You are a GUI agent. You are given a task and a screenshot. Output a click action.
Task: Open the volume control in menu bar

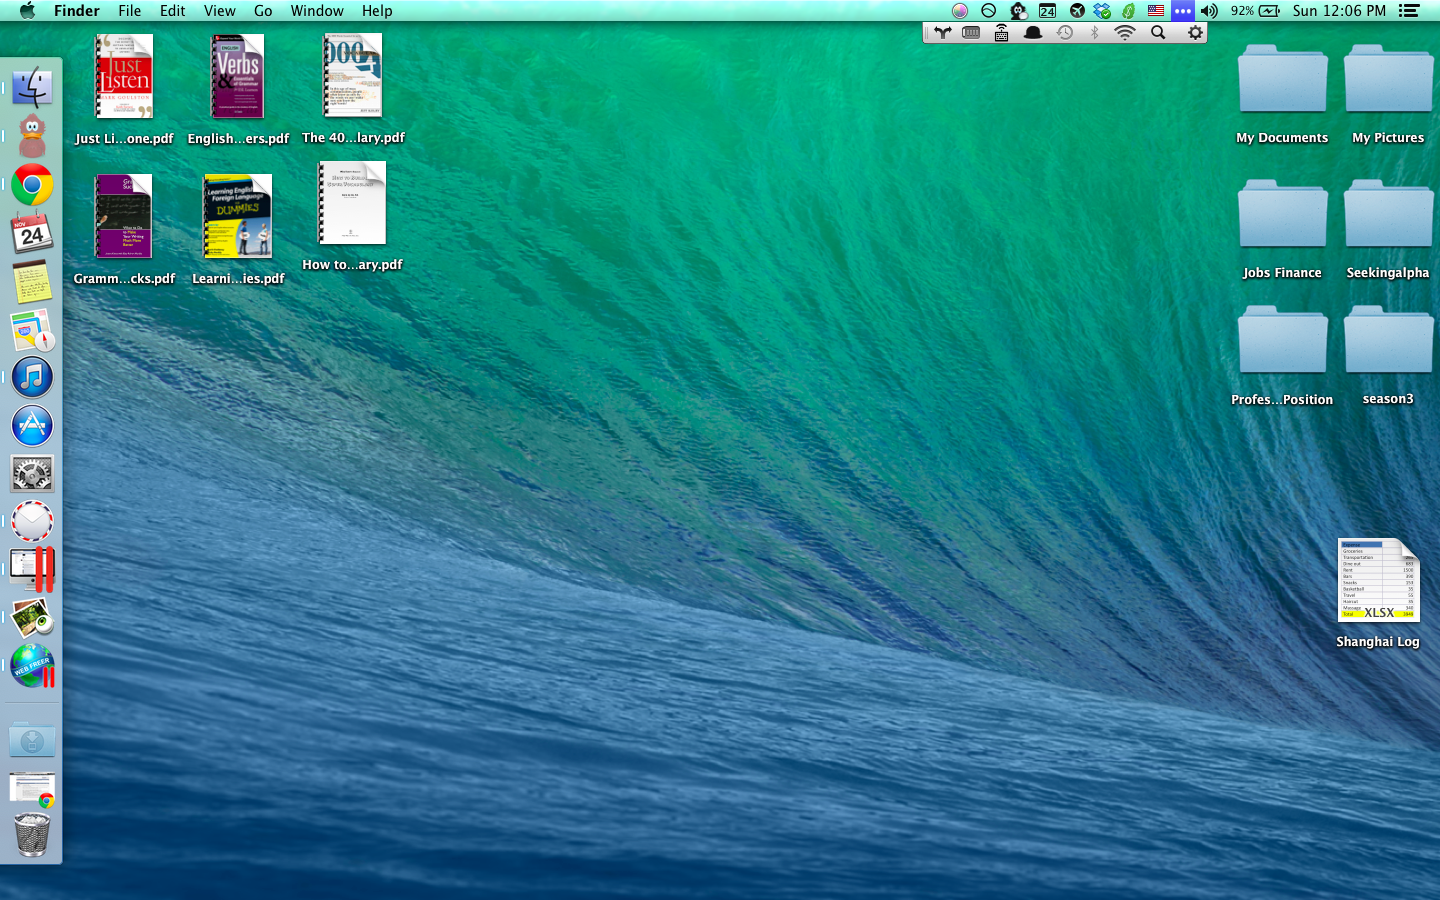[1209, 11]
